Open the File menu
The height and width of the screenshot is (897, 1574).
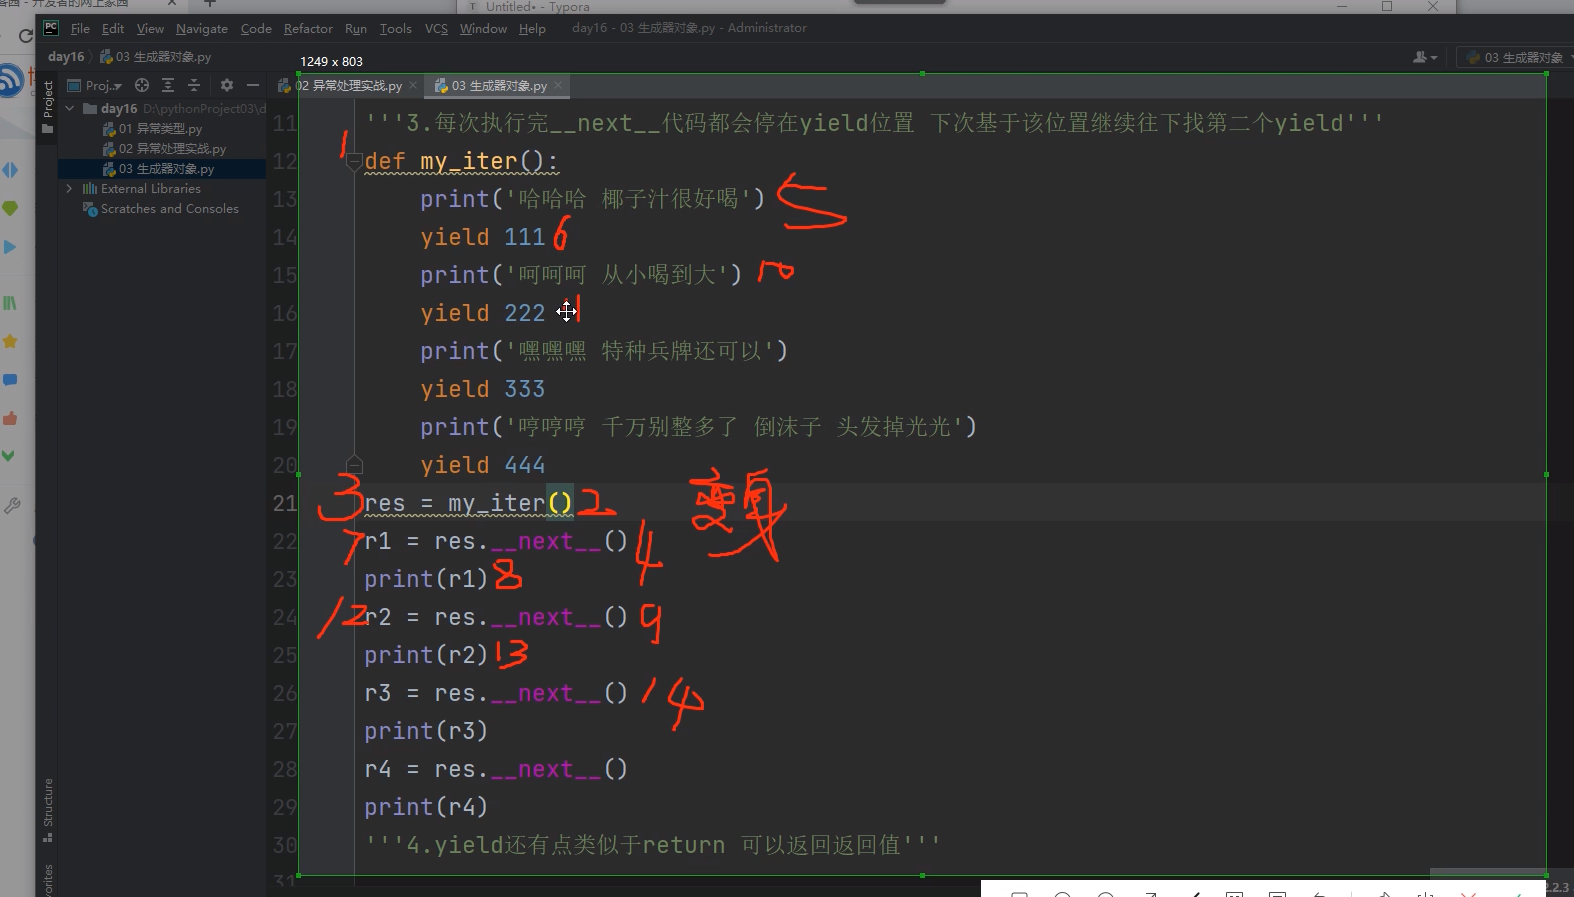click(x=80, y=29)
